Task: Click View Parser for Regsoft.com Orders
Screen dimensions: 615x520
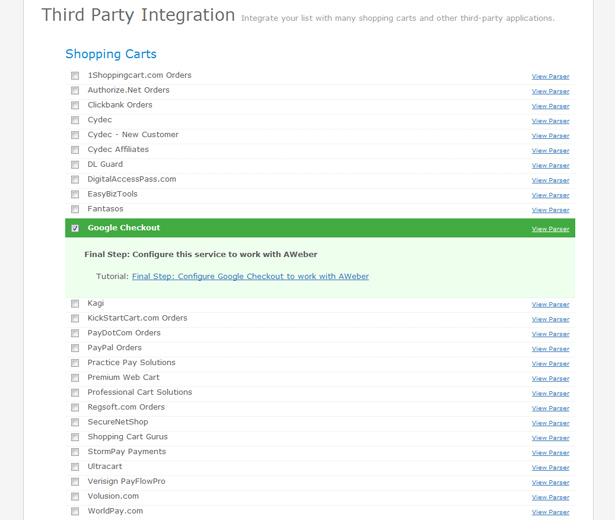Action: click(x=550, y=409)
